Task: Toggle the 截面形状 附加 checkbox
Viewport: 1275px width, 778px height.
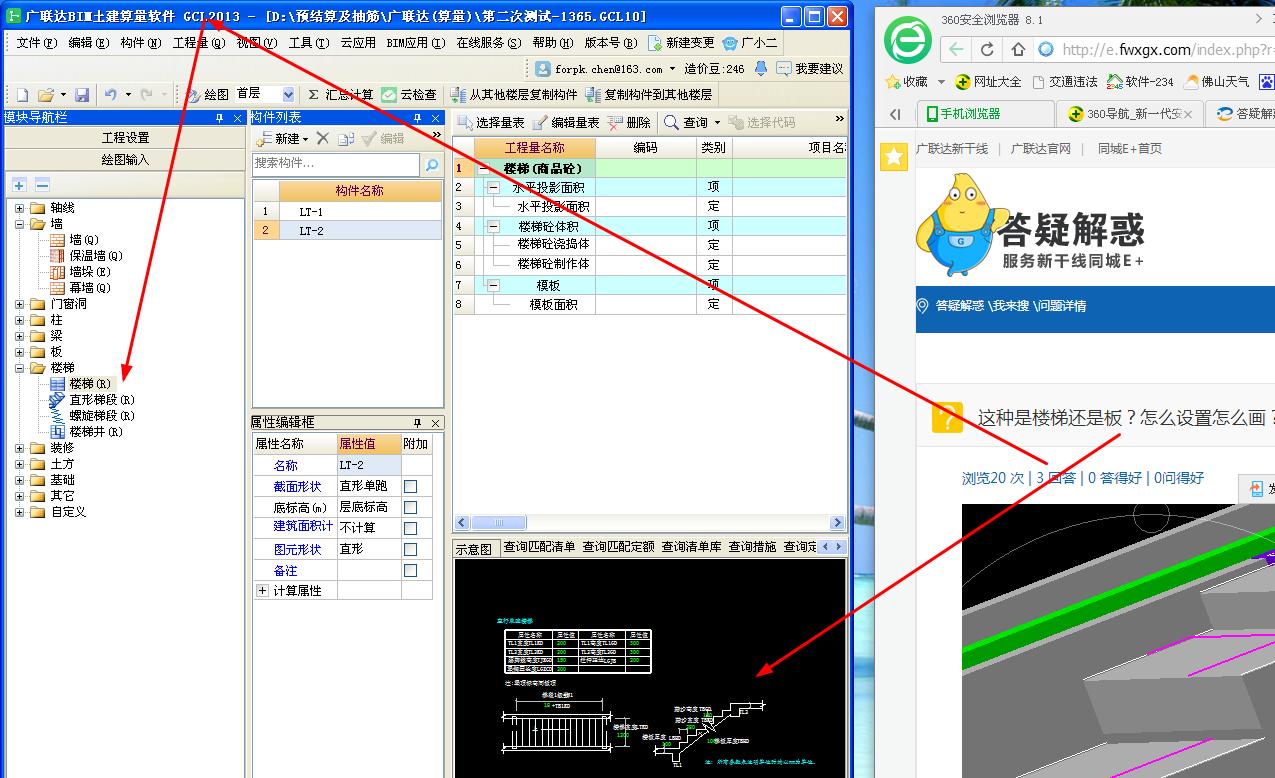Action: (x=410, y=486)
